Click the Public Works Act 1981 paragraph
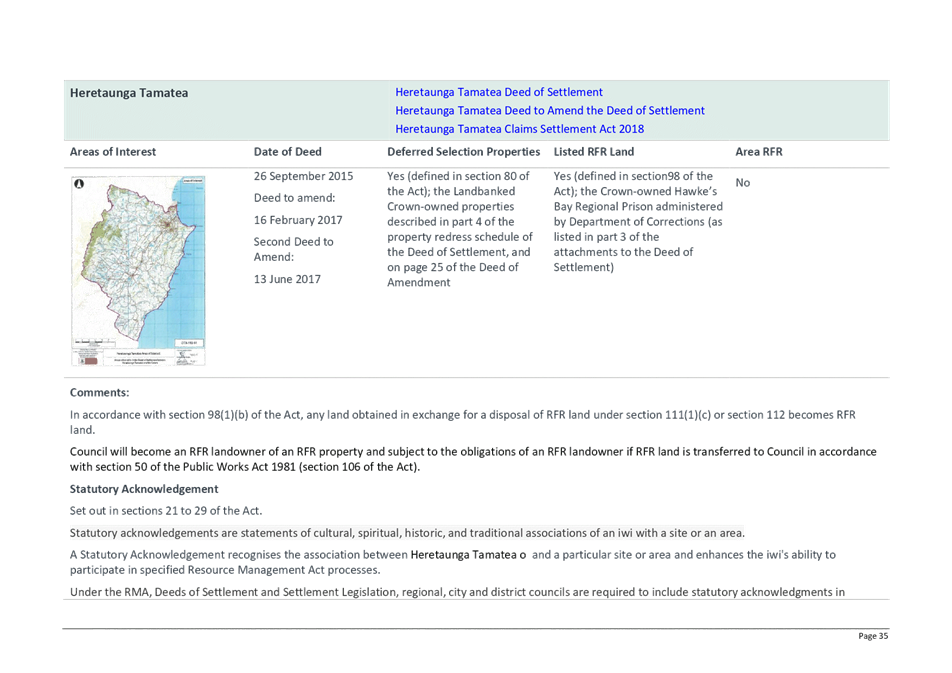 pos(473,459)
